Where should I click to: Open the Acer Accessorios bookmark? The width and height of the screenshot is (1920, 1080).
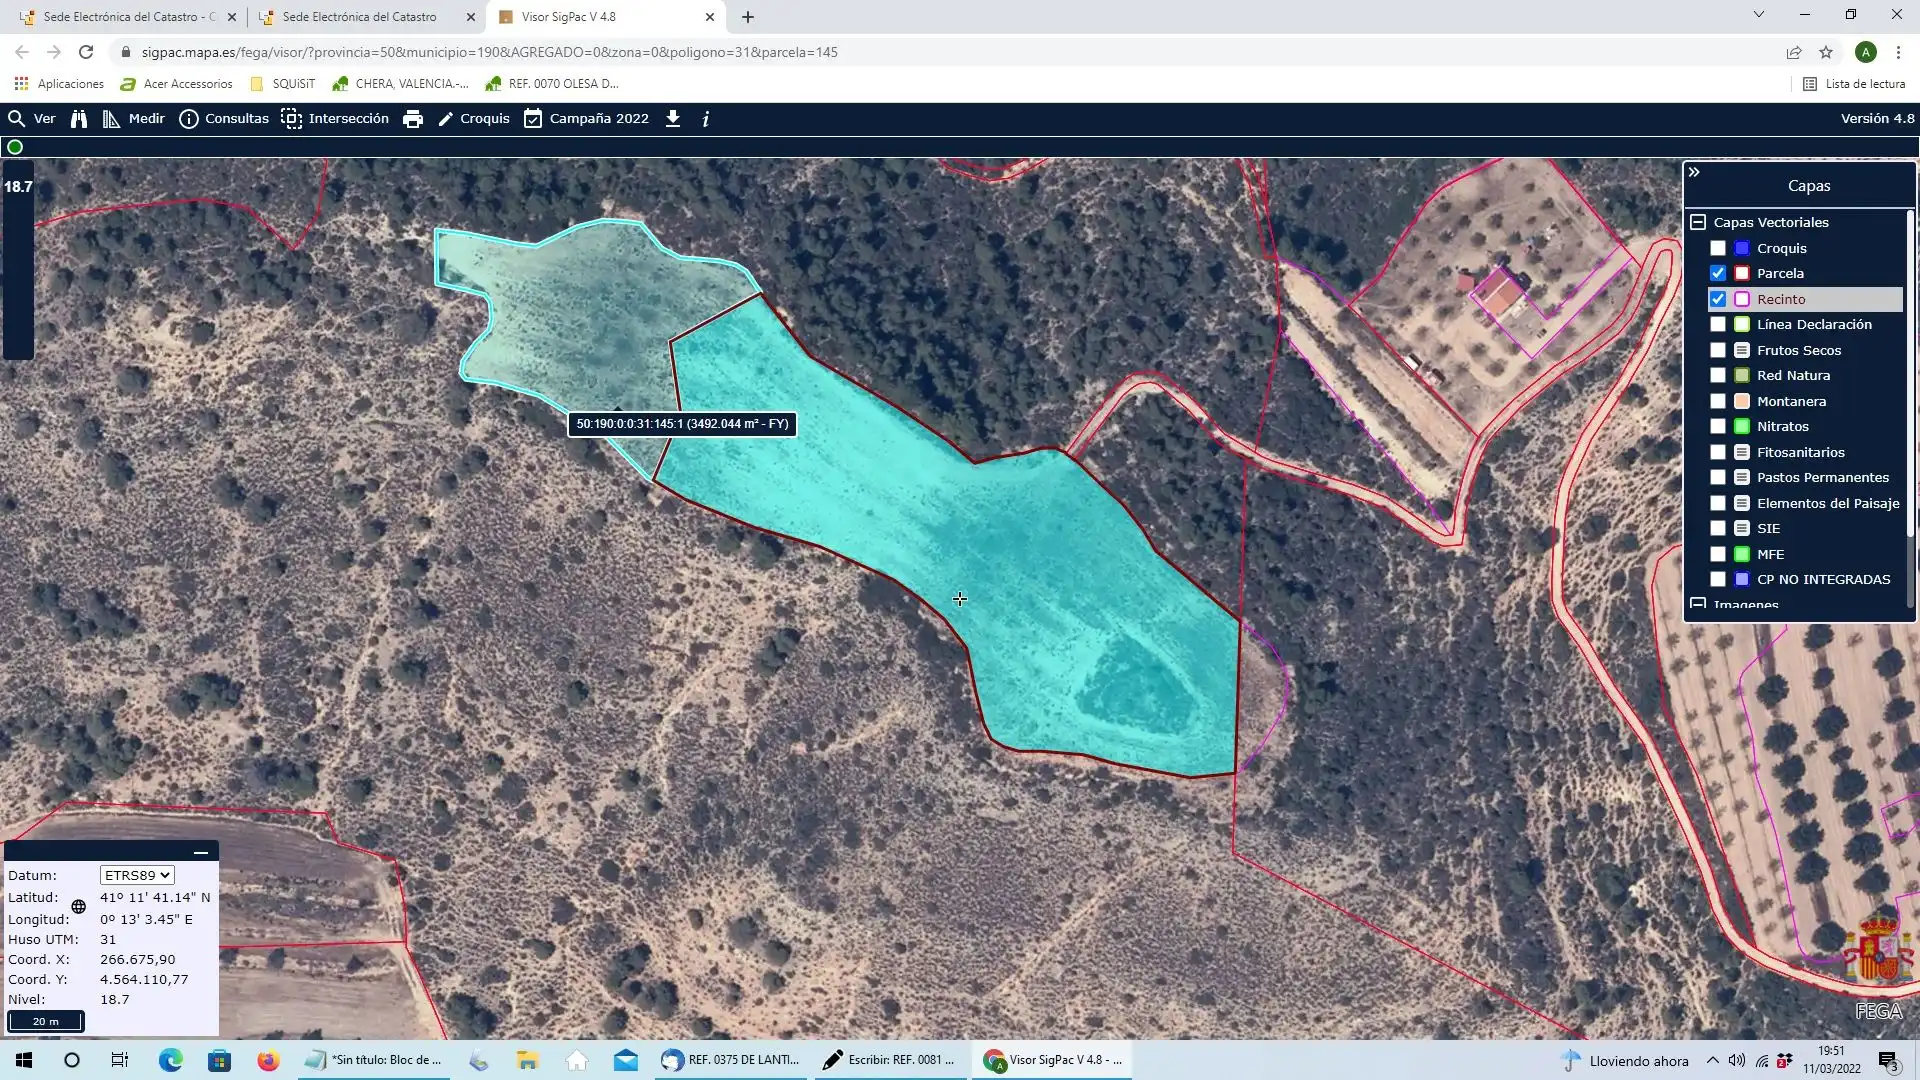(x=176, y=84)
